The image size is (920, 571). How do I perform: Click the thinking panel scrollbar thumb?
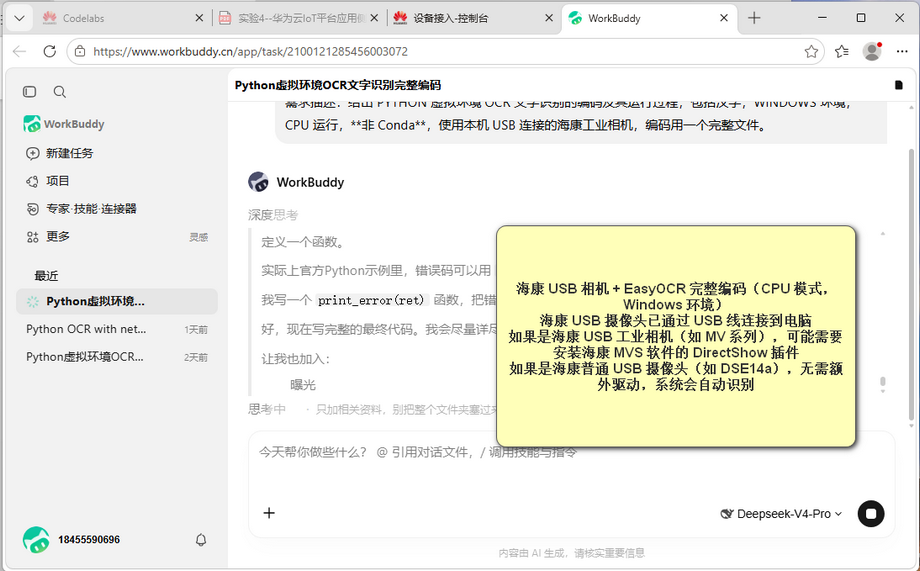coord(882,383)
